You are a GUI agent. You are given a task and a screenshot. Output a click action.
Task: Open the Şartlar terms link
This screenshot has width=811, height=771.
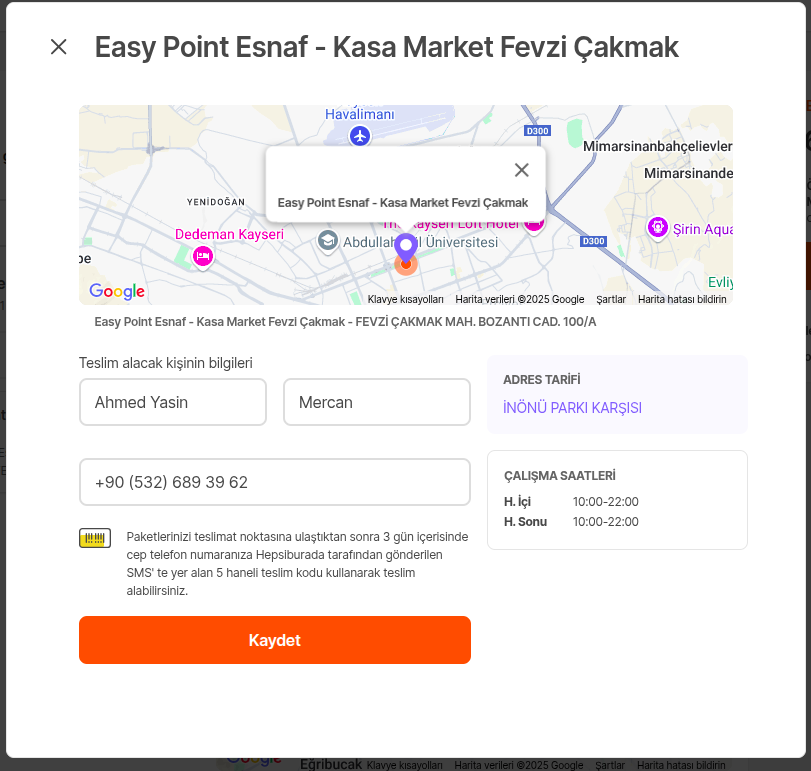point(611,299)
